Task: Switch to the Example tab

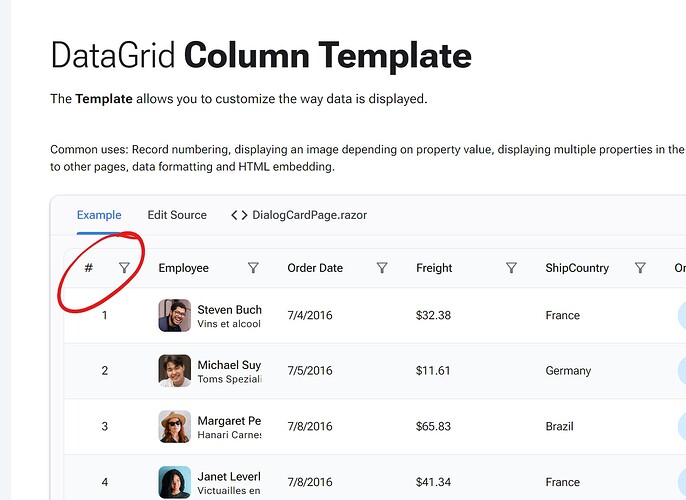Action: (99, 215)
